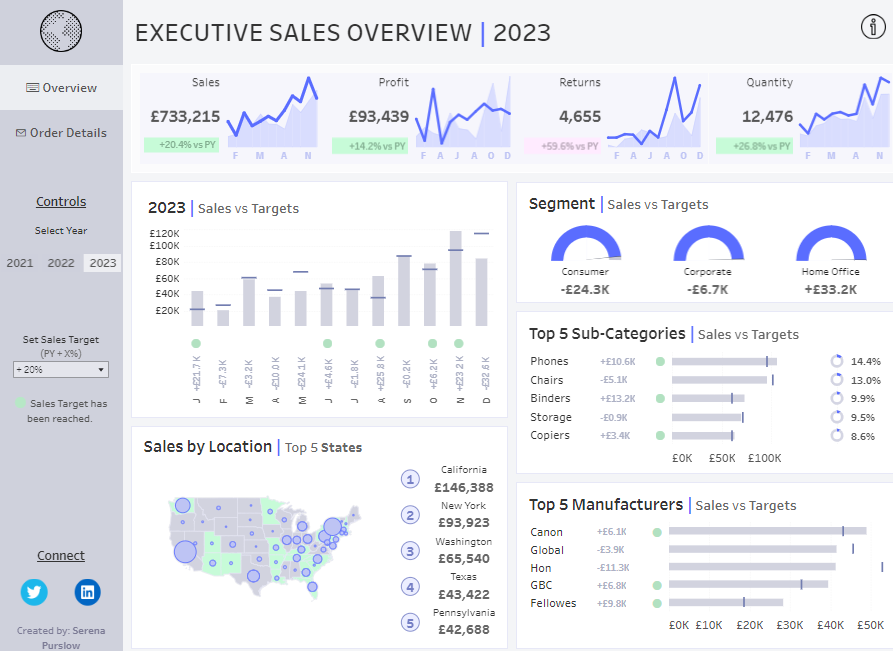The image size is (893, 651).
Task: Click Storage 9.5% donut indicator
Action: click(837, 417)
